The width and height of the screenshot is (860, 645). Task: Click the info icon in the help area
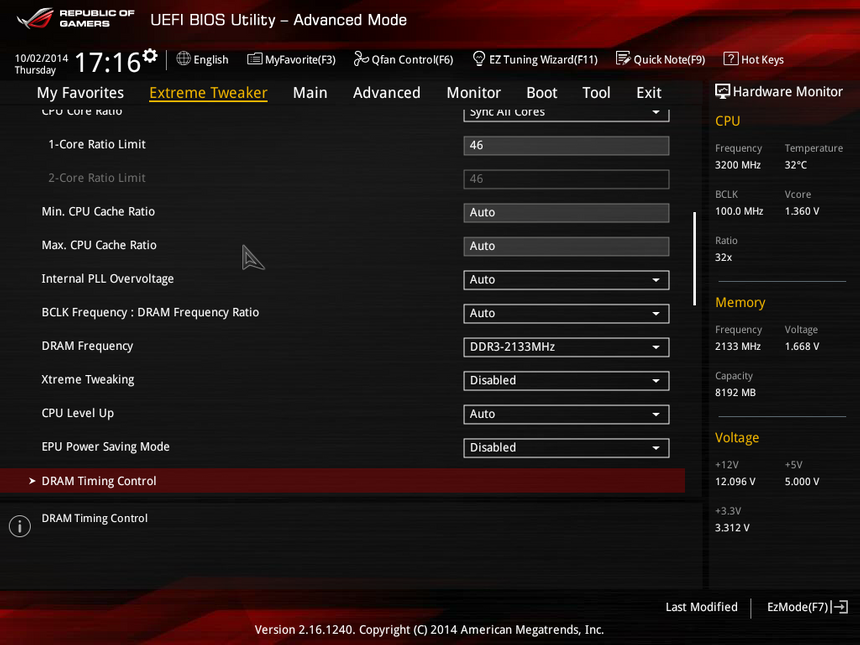[19, 526]
